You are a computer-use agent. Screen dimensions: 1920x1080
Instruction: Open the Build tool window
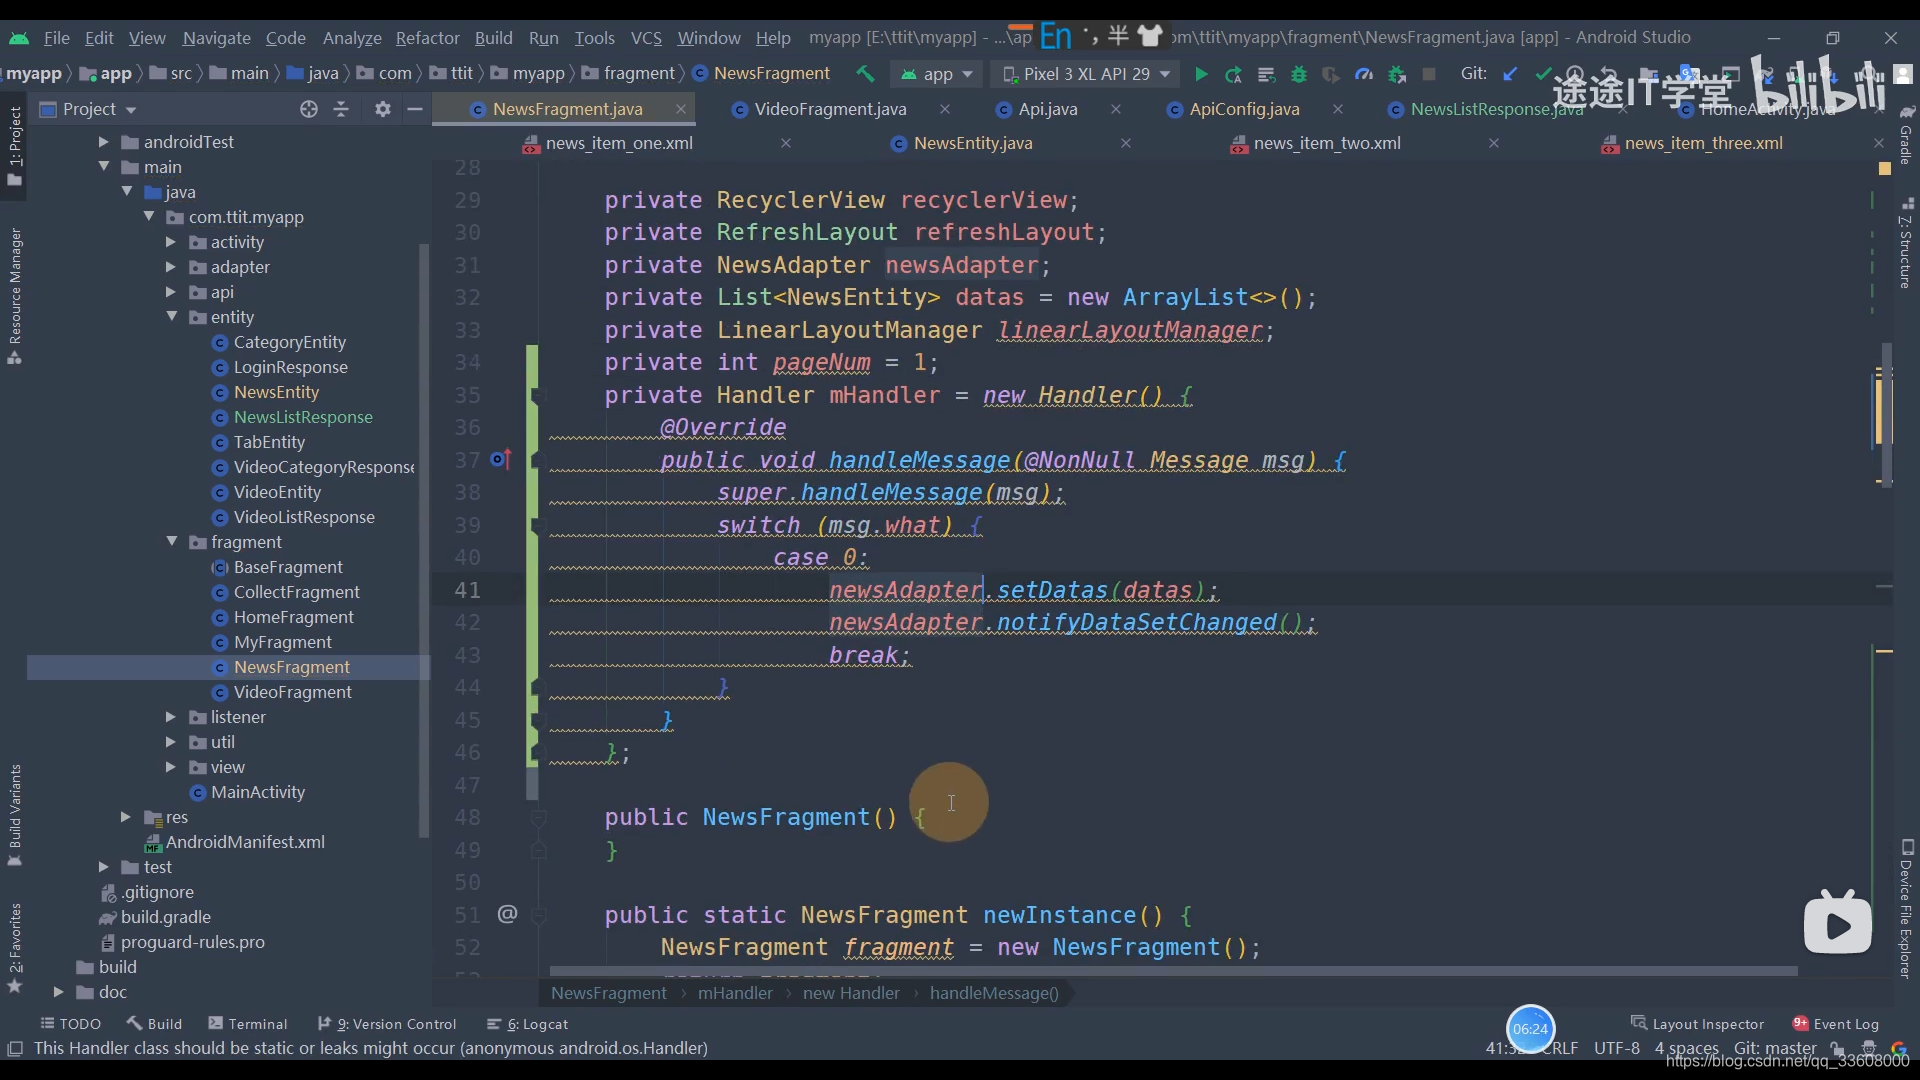(x=155, y=1024)
